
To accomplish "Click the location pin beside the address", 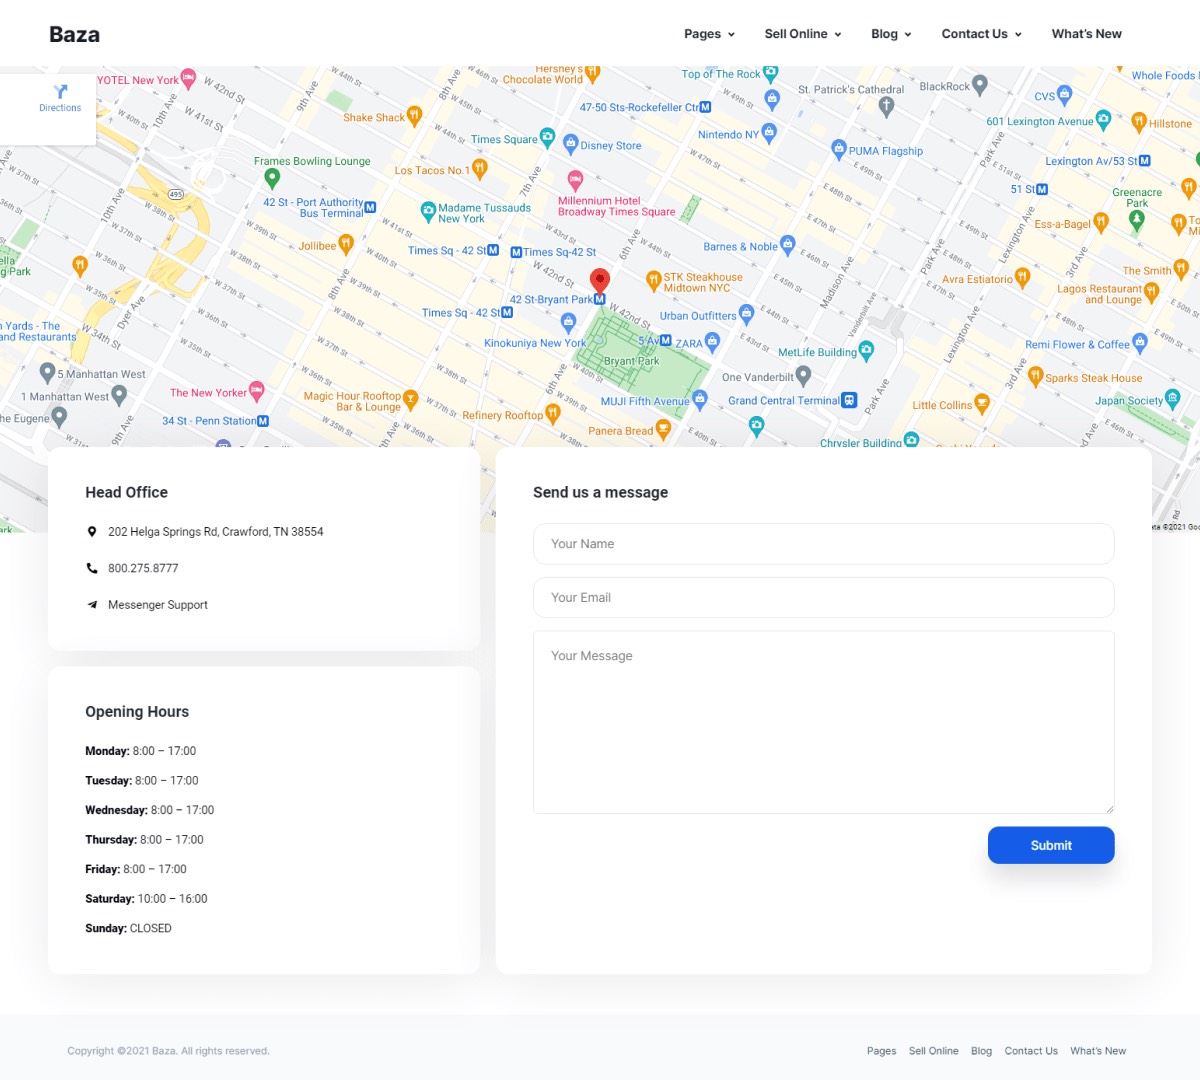I will click(92, 532).
